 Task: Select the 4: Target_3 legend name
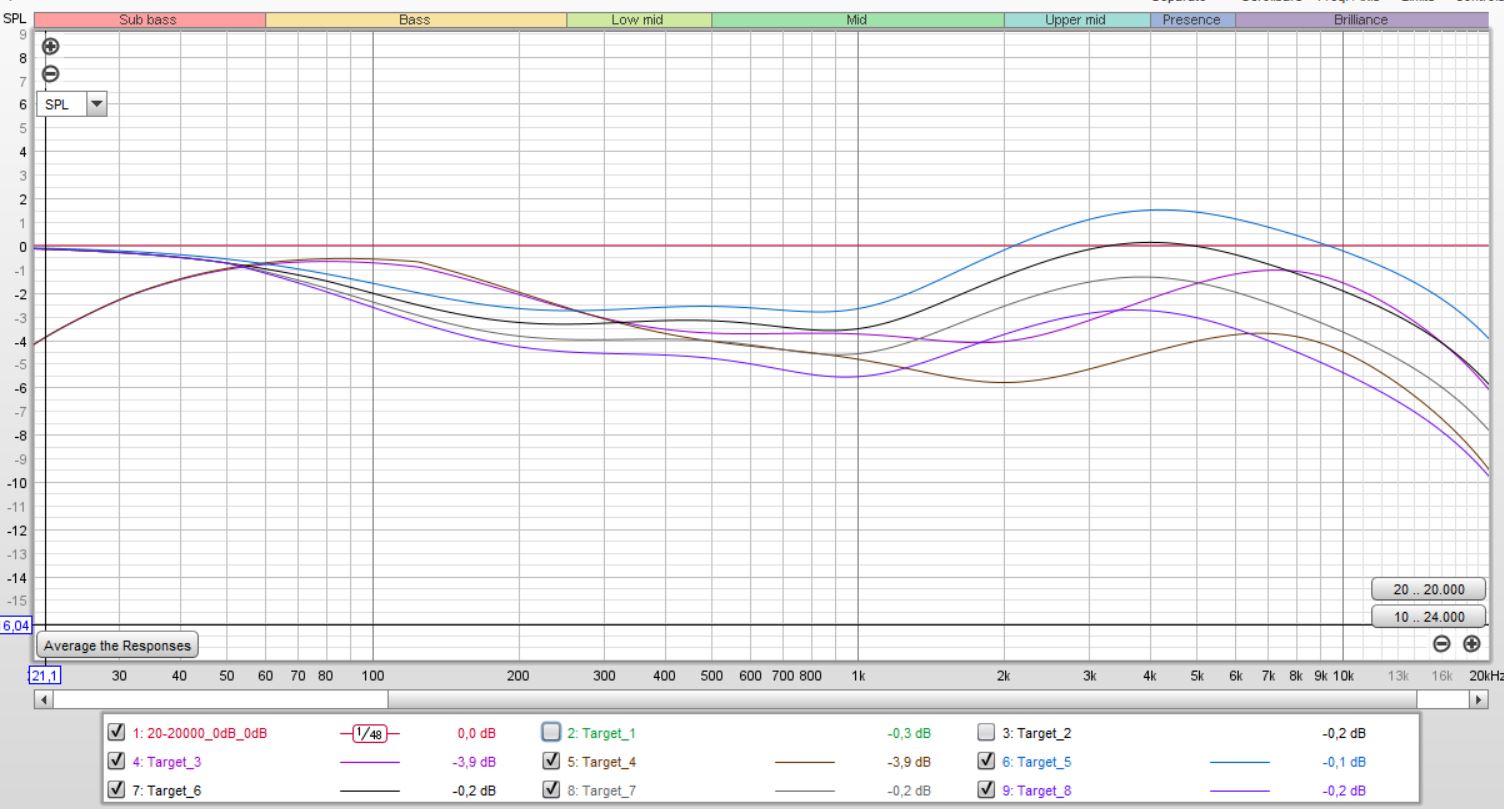pyautogui.click(x=167, y=762)
